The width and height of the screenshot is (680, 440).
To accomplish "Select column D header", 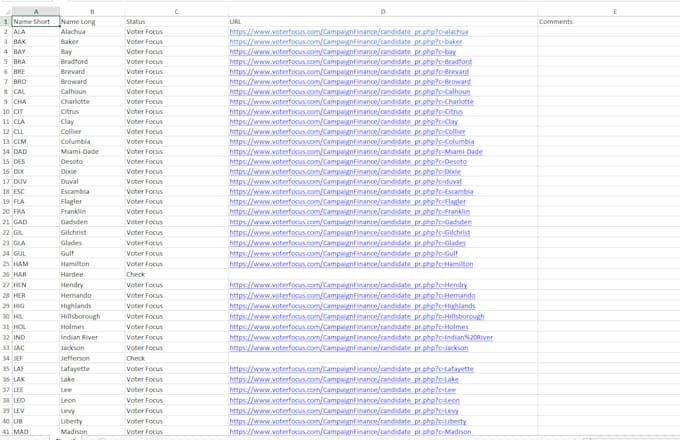I will tap(383, 12).
